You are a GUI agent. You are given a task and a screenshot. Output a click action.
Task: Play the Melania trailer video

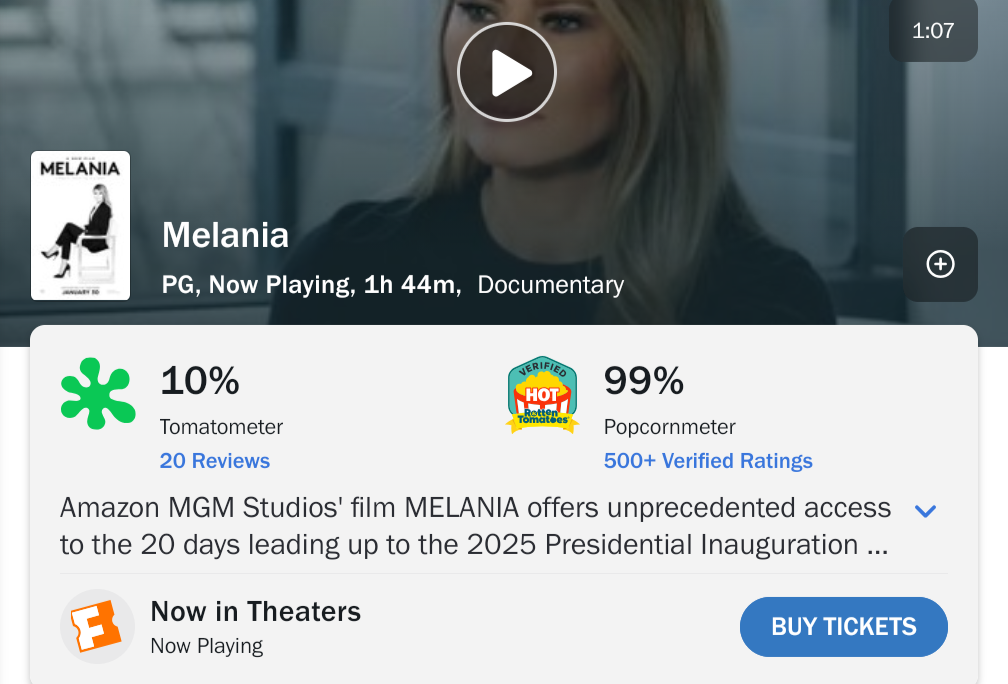[x=506, y=73]
